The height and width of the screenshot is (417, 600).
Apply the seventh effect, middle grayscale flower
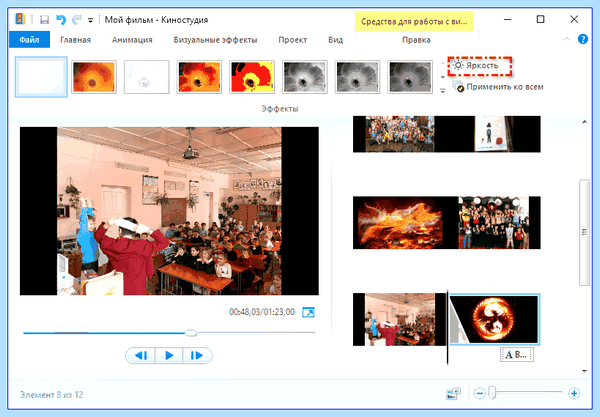(x=358, y=77)
